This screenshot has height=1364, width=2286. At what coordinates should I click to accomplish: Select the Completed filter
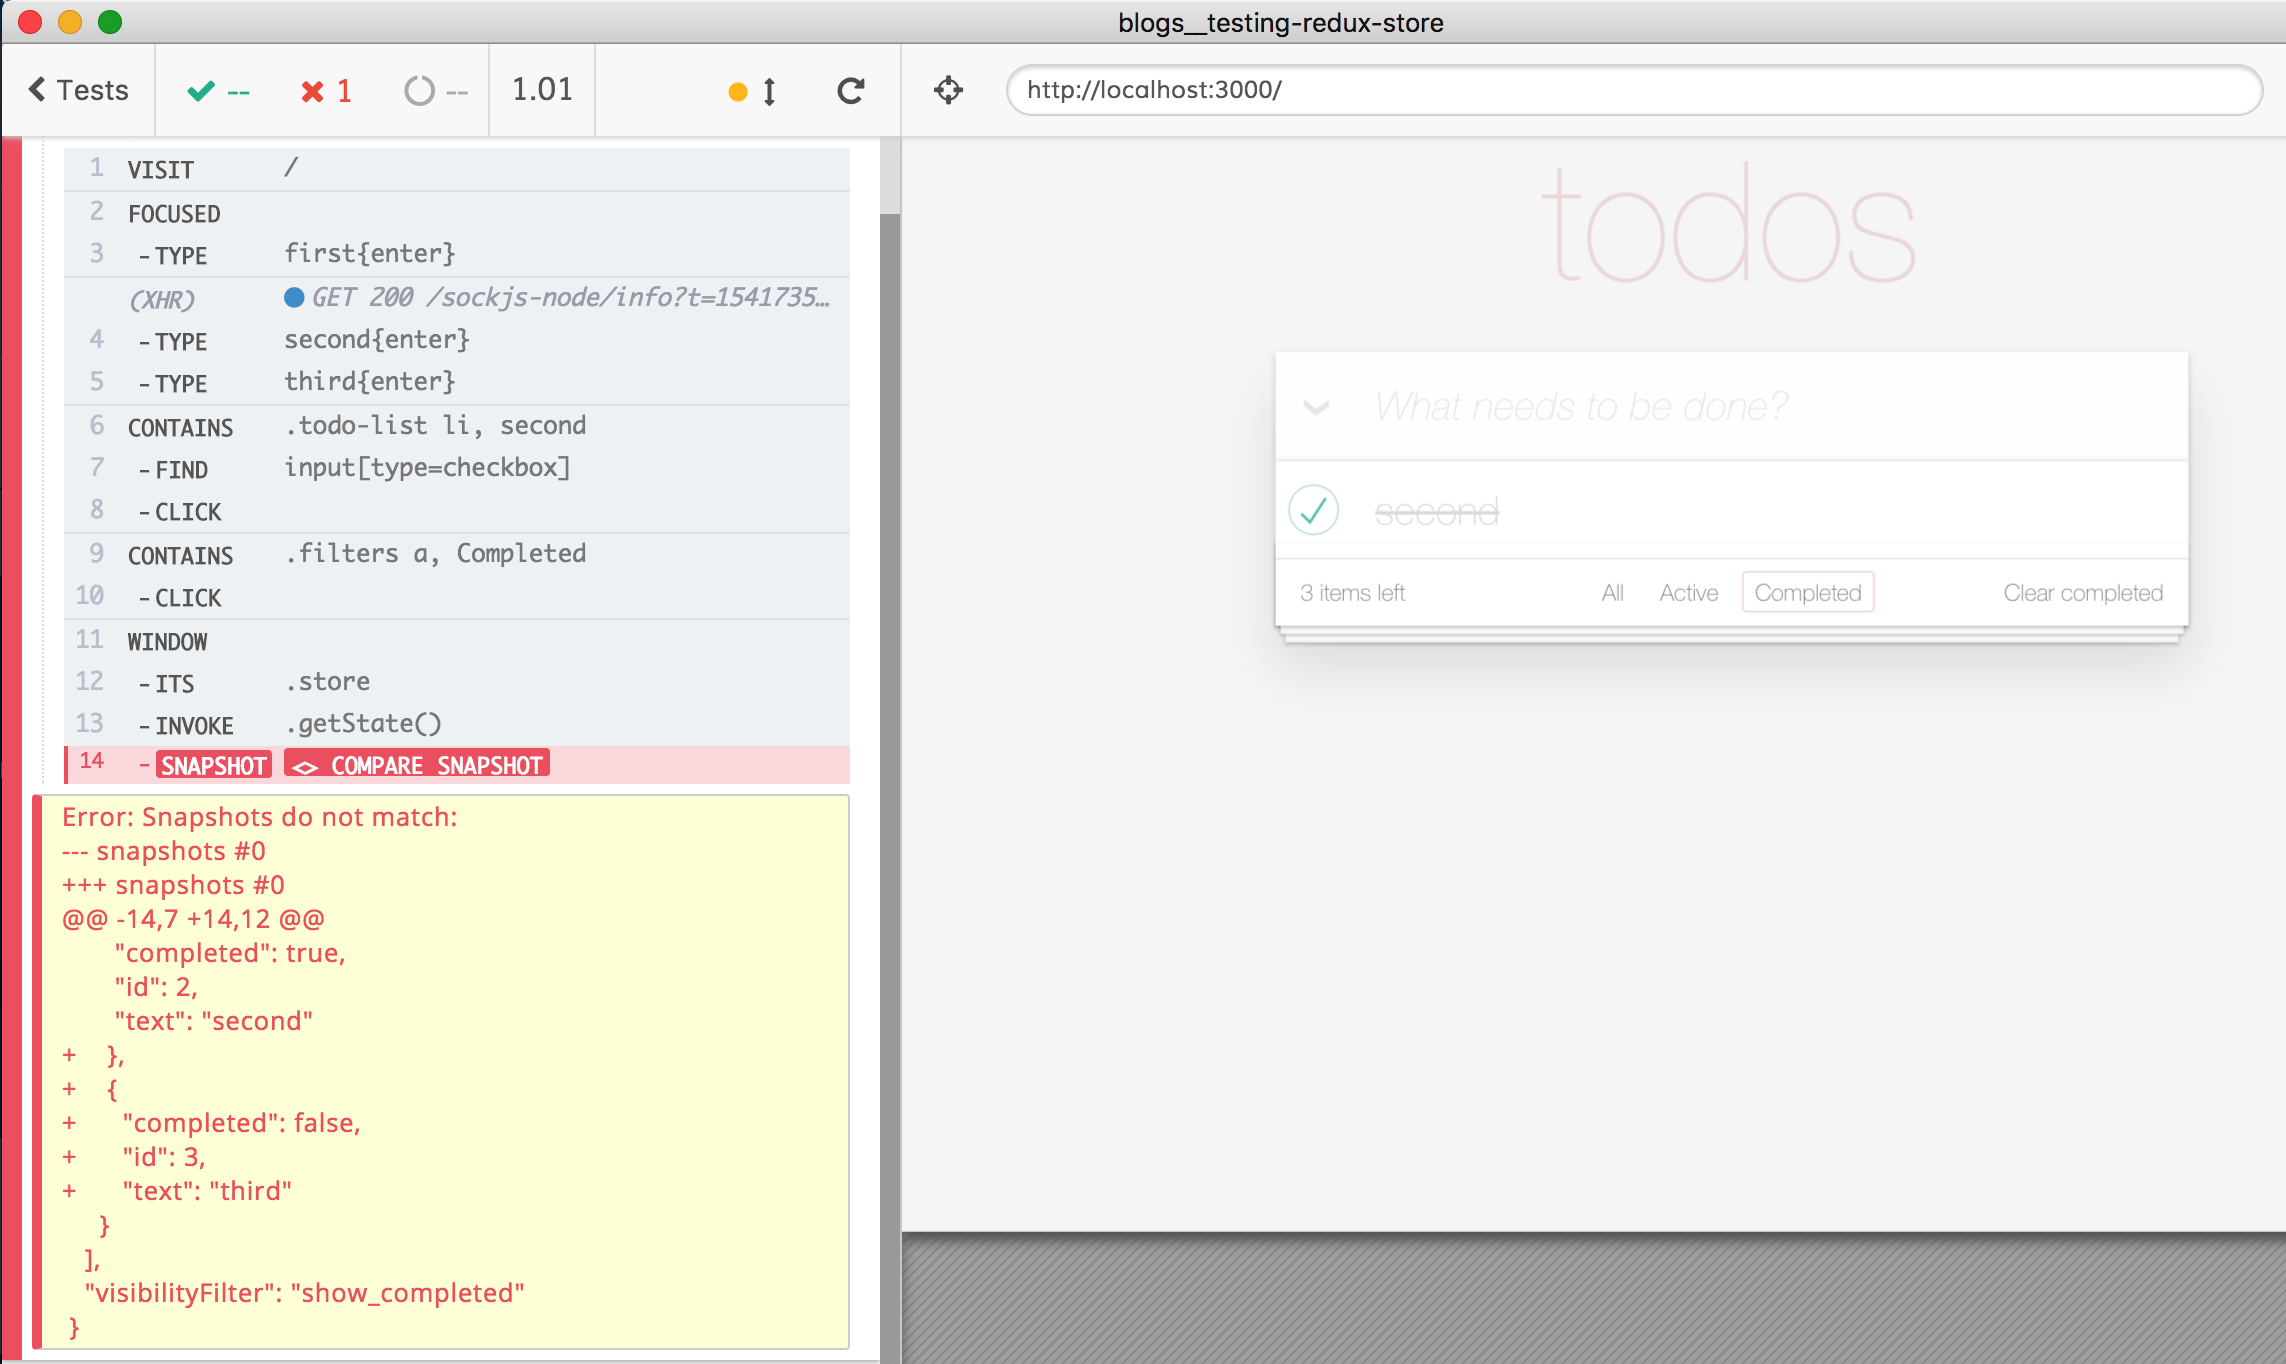tap(1807, 593)
